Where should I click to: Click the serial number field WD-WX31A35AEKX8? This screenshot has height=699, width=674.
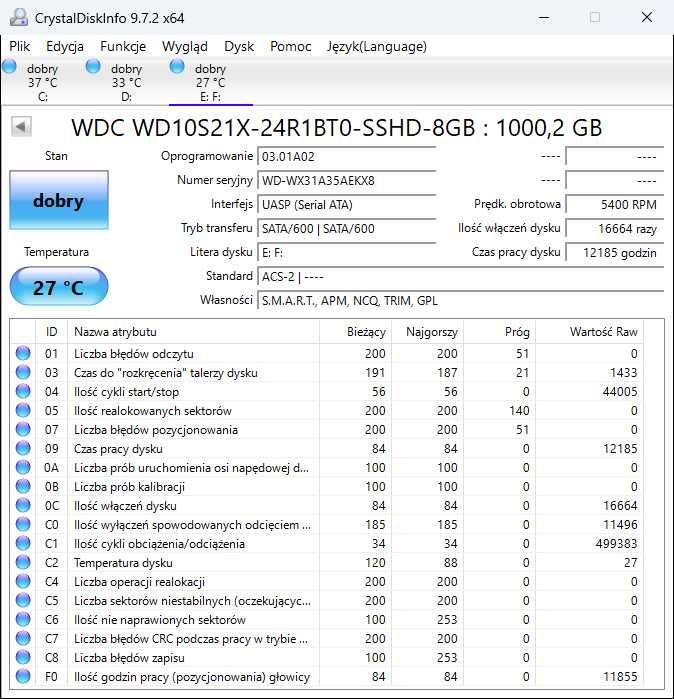tap(347, 181)
